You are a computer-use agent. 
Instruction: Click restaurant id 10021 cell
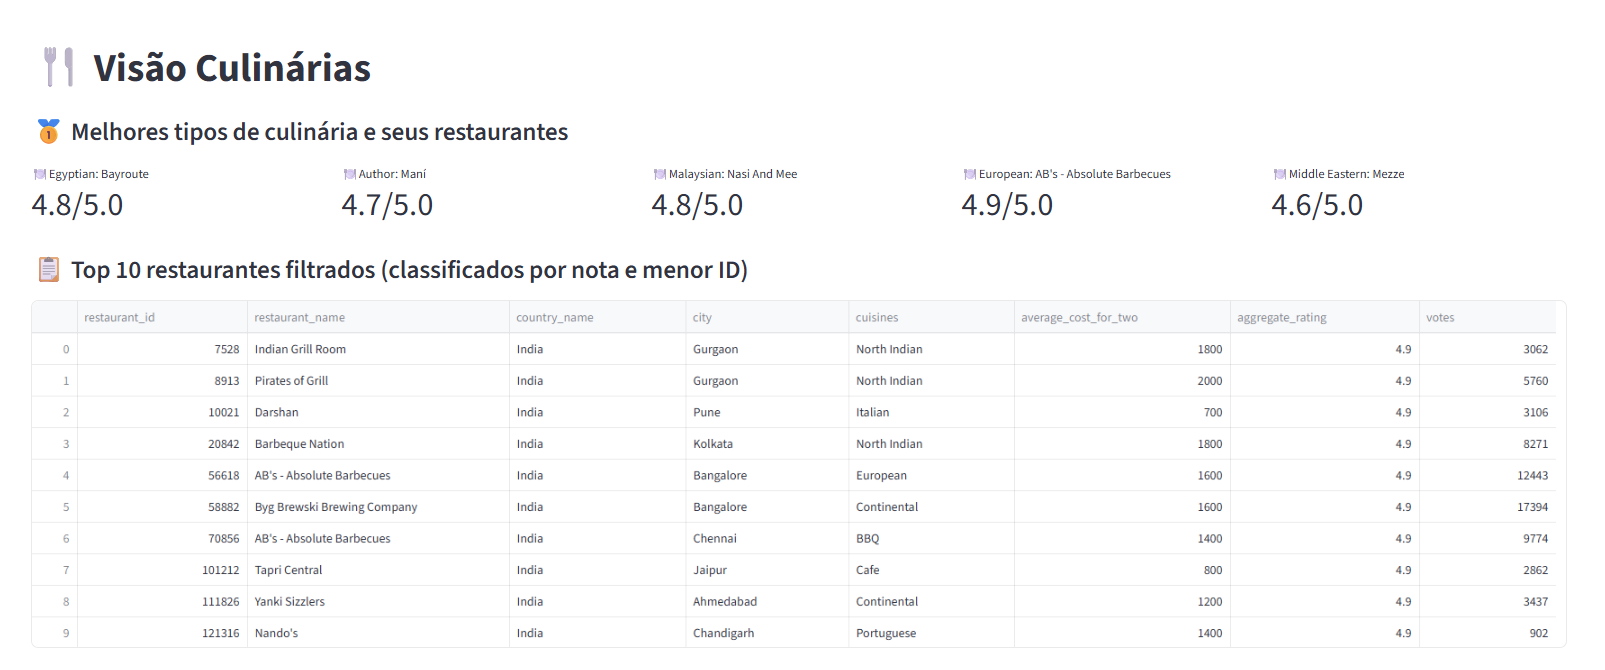pyautogui.click(x=162, y=412)
